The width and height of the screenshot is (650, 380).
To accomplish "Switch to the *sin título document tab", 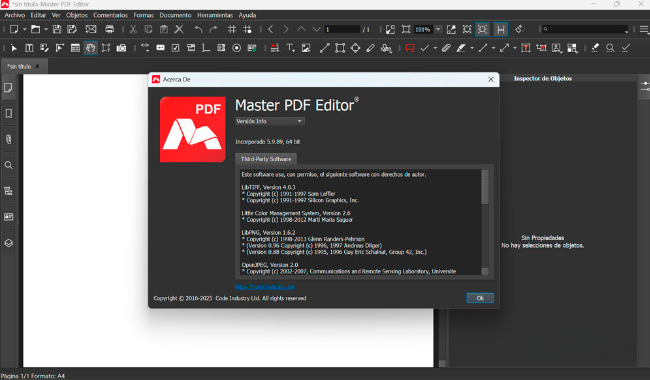I will (24, 66).
